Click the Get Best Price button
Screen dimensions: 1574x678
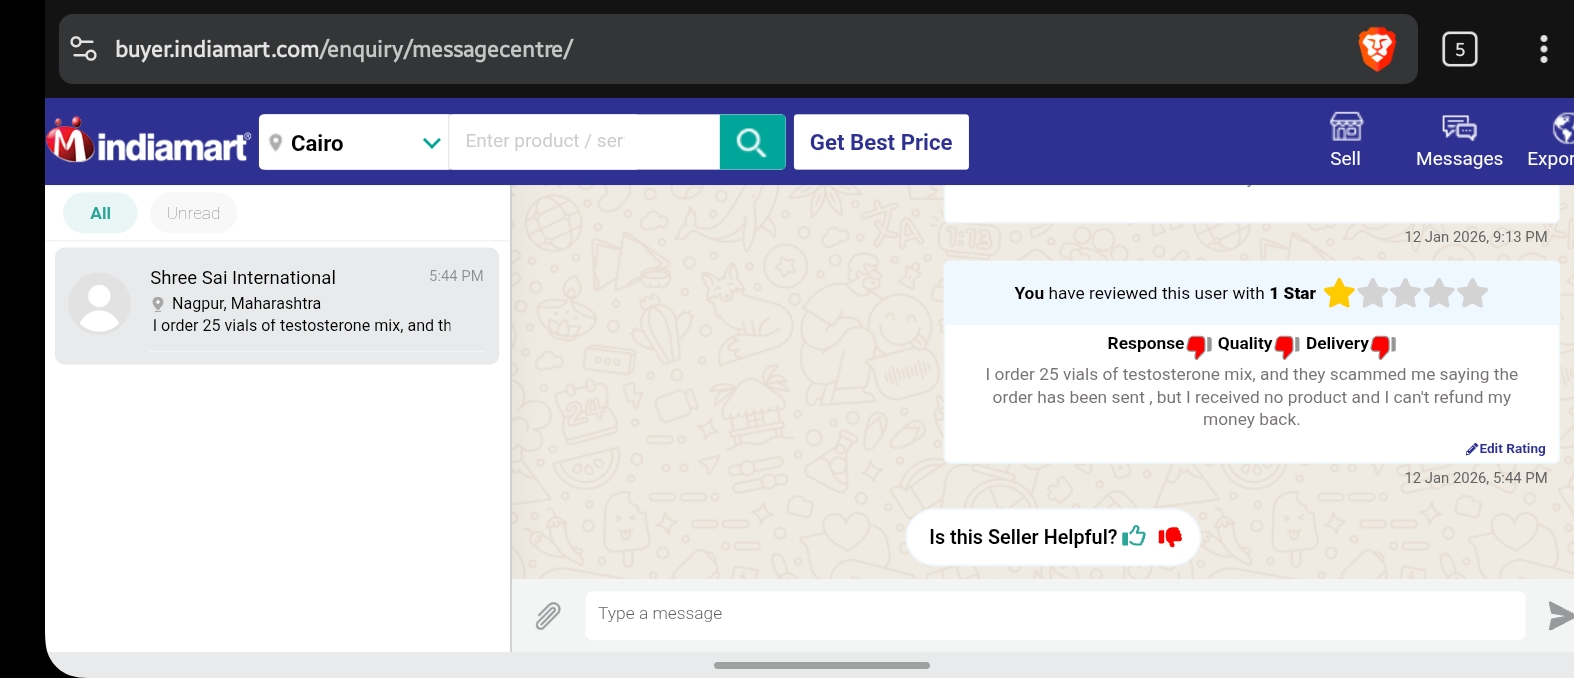[x=881, y=142]
